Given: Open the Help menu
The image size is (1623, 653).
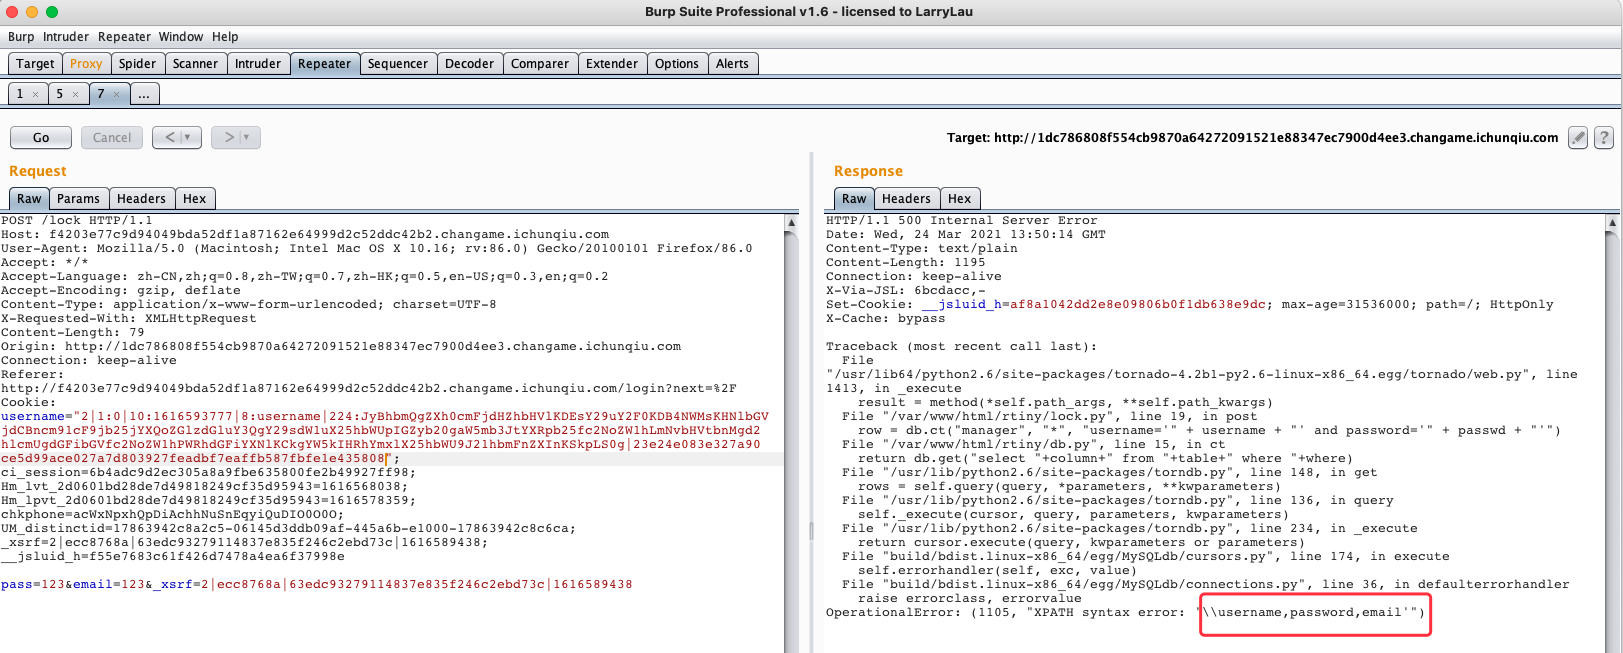Looking at the screenshot, I should pyautogui.click(x=225, y=36).
